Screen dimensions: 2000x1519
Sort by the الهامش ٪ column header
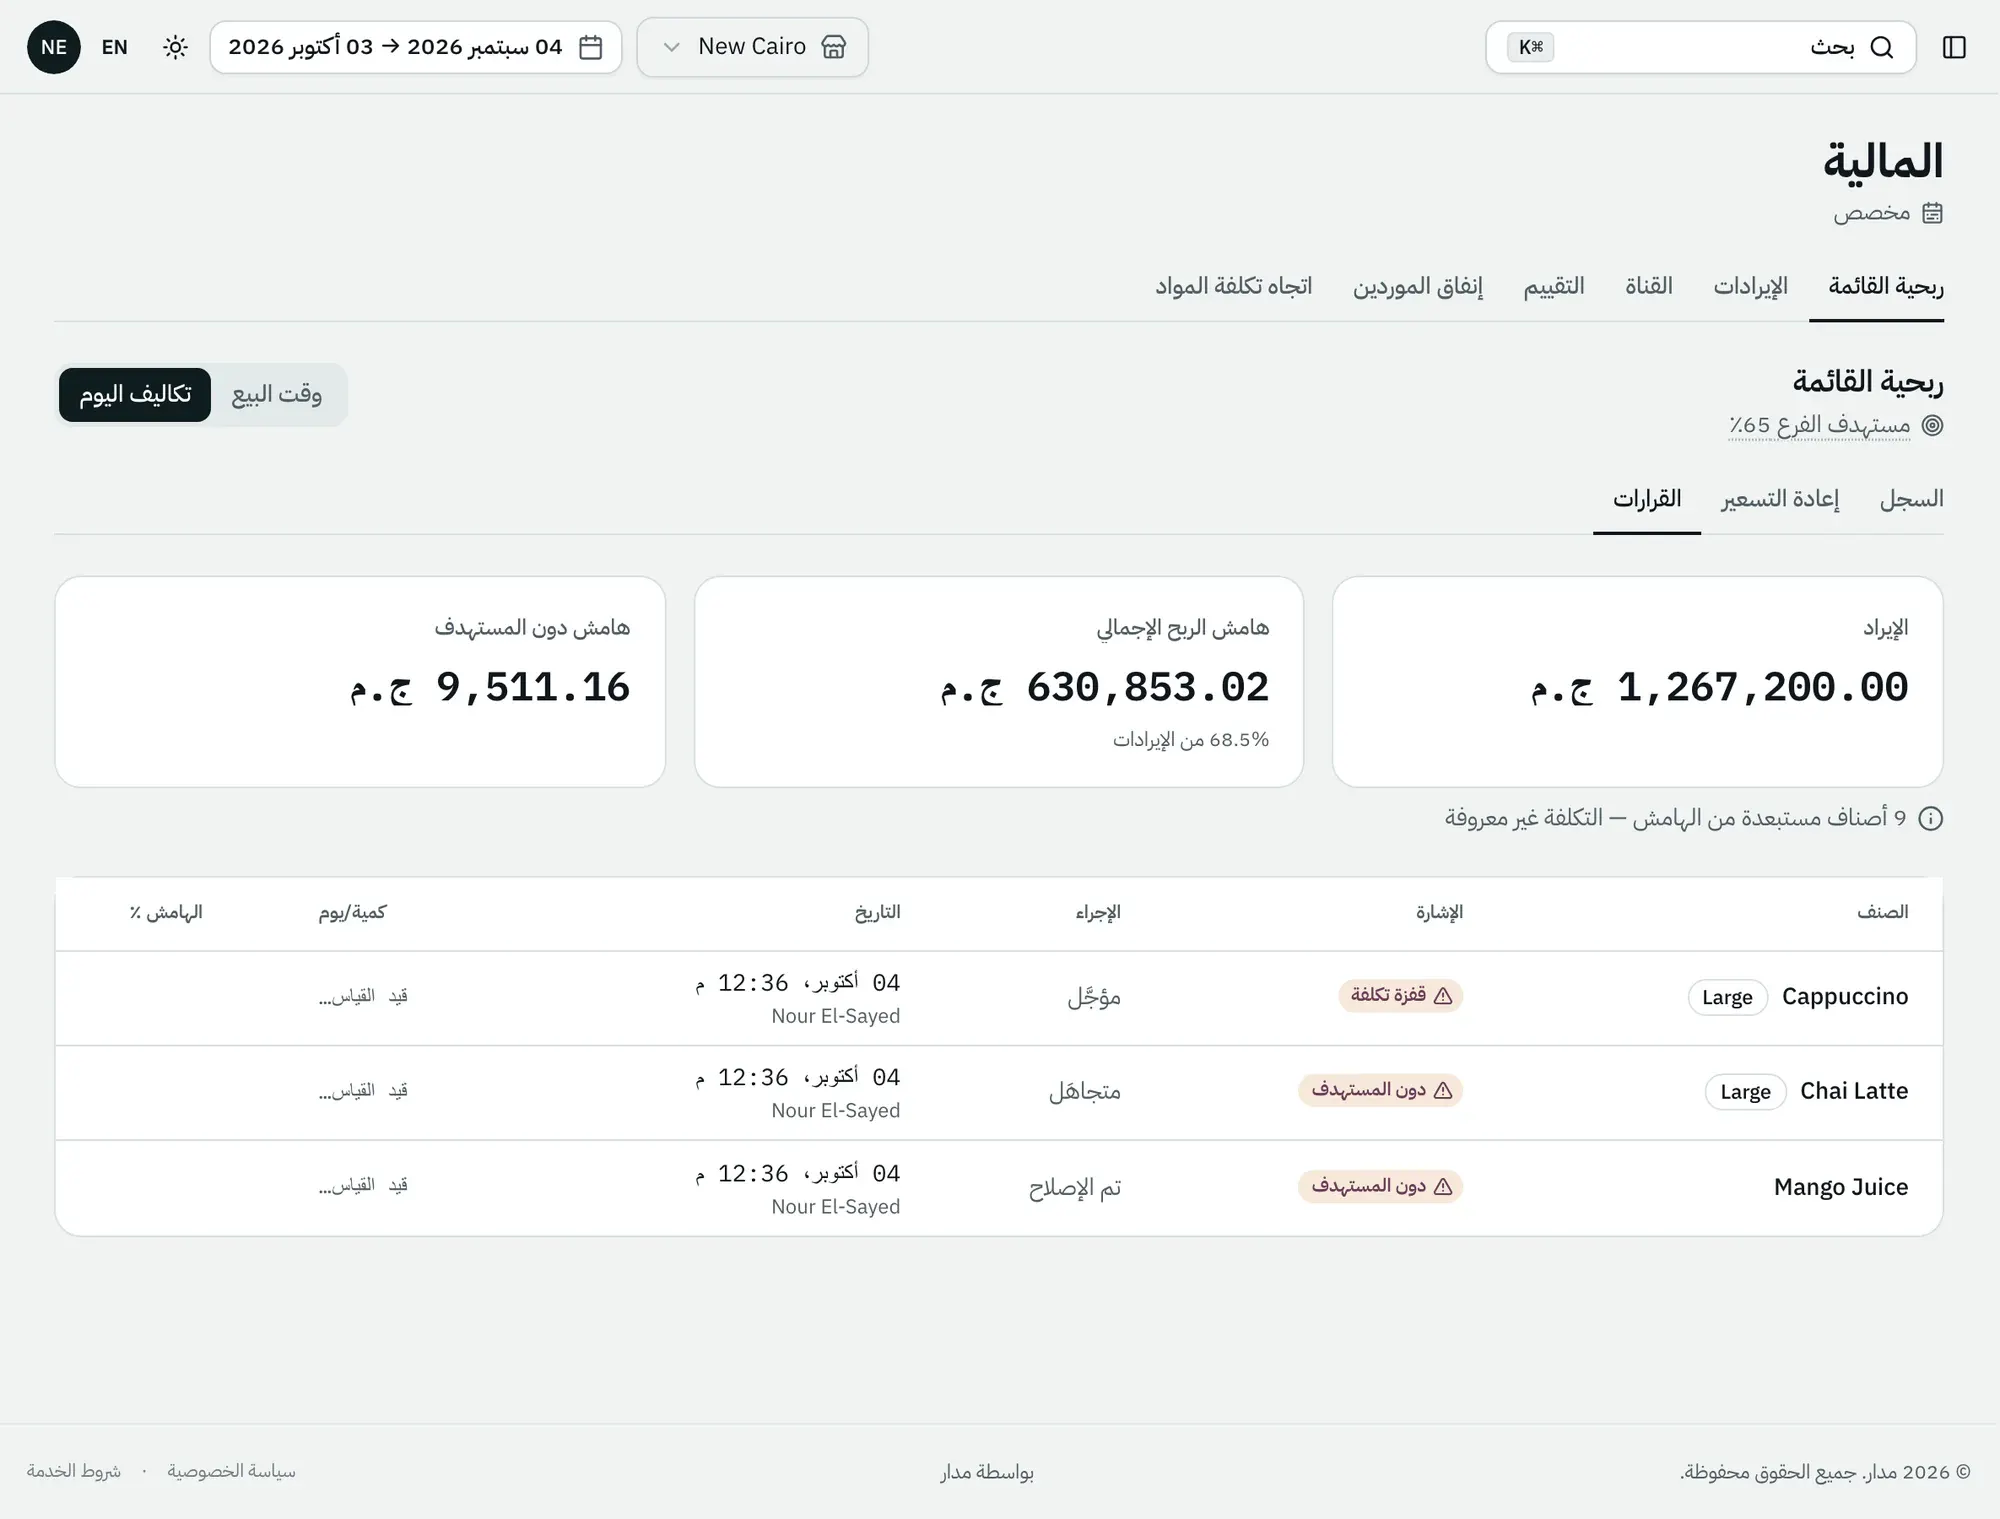point(166,913)
